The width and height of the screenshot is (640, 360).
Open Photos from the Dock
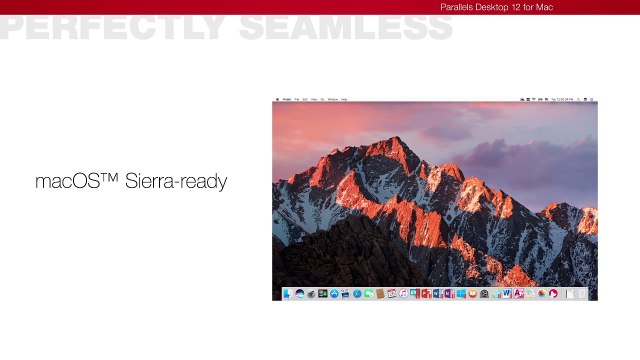point(542,293)
